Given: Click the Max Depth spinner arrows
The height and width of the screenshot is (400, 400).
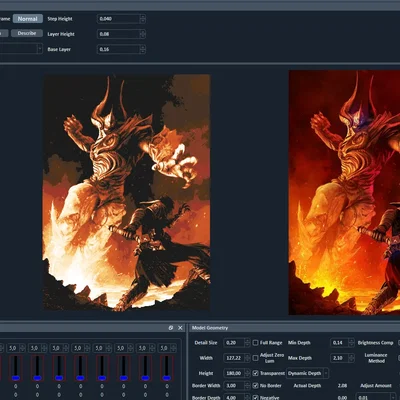Looking at the screenshot, I should [351, 358].
